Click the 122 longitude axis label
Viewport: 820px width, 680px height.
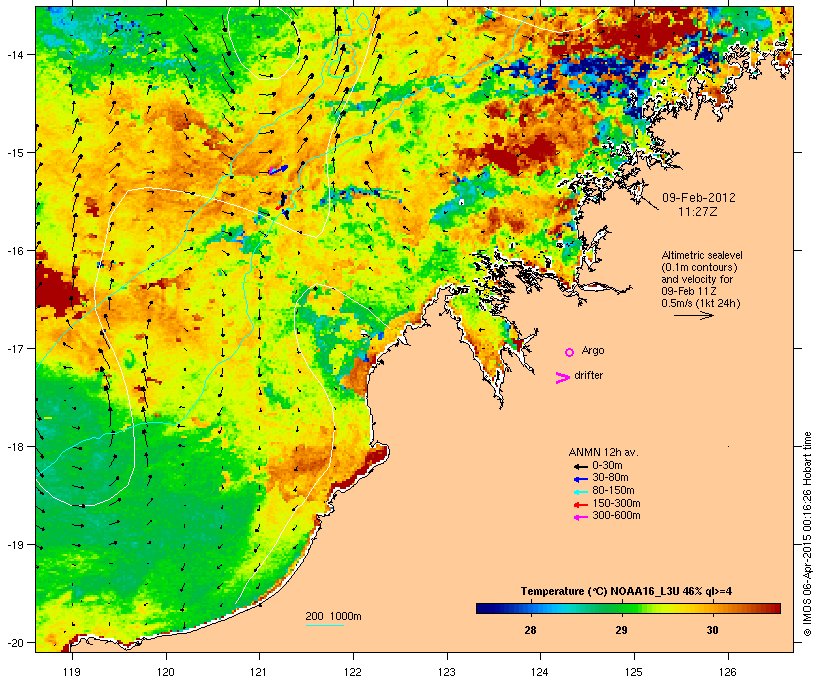[353, 672]
